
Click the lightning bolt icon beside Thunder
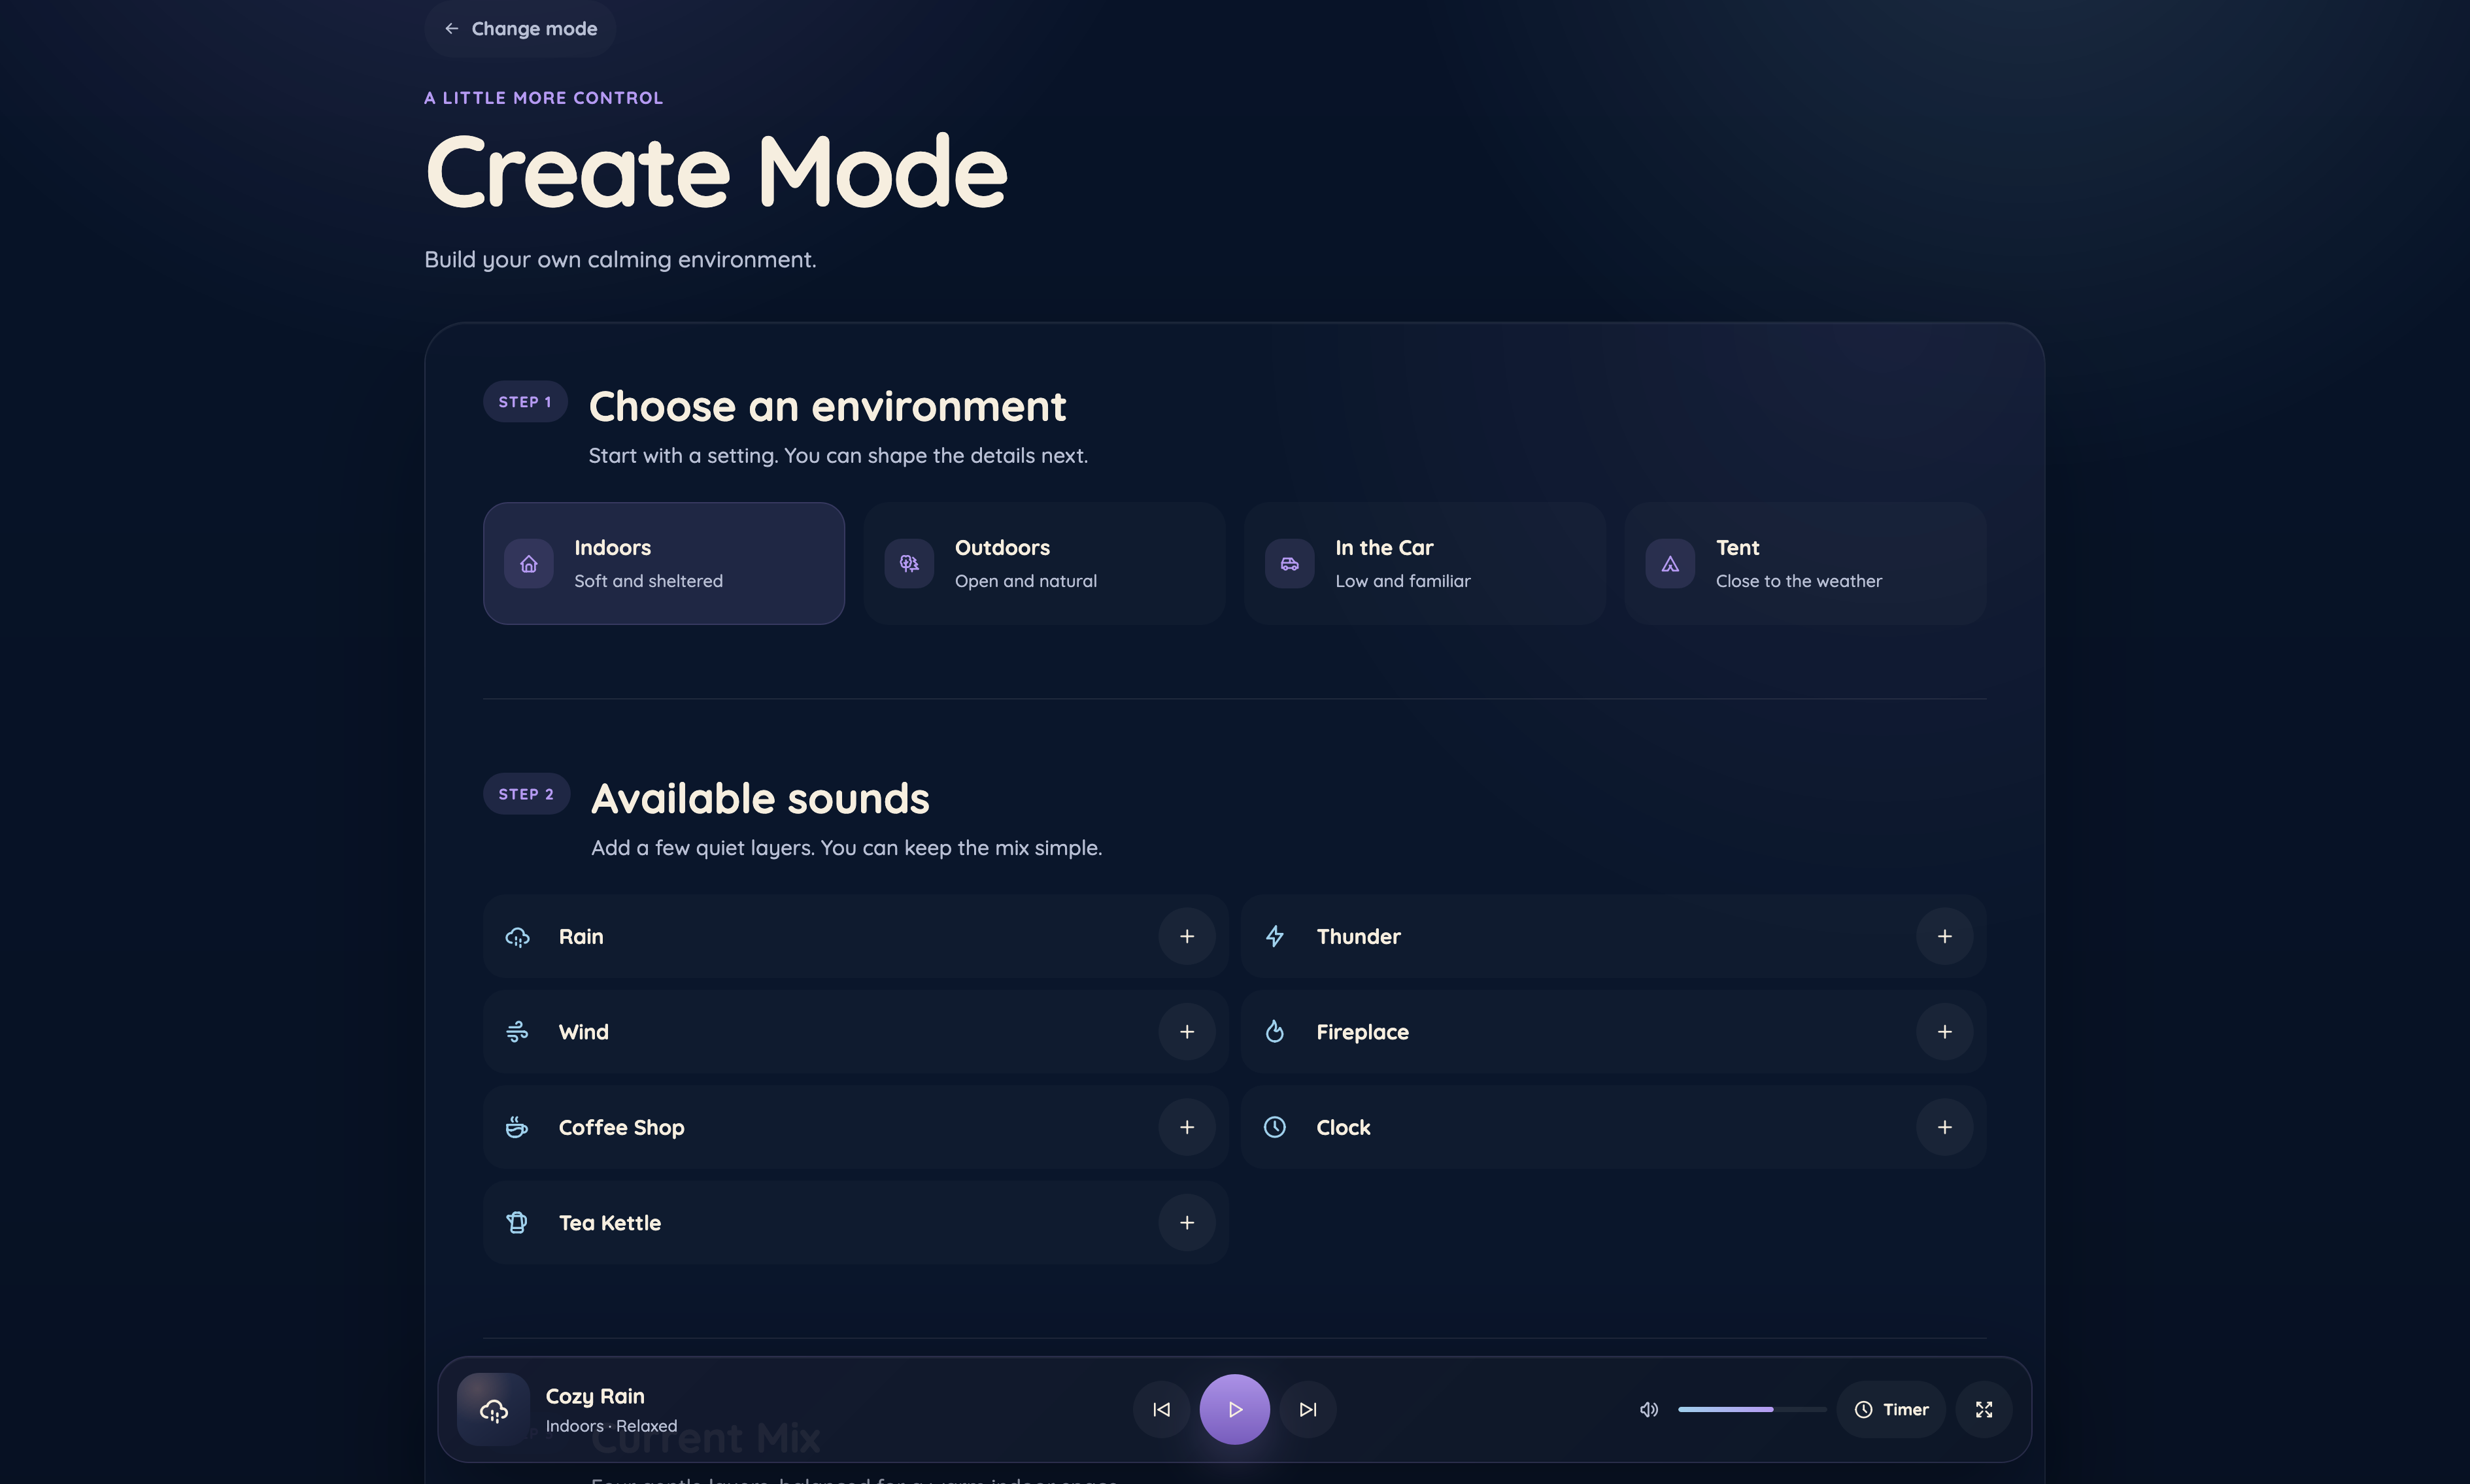click(x=1274, y=936)
